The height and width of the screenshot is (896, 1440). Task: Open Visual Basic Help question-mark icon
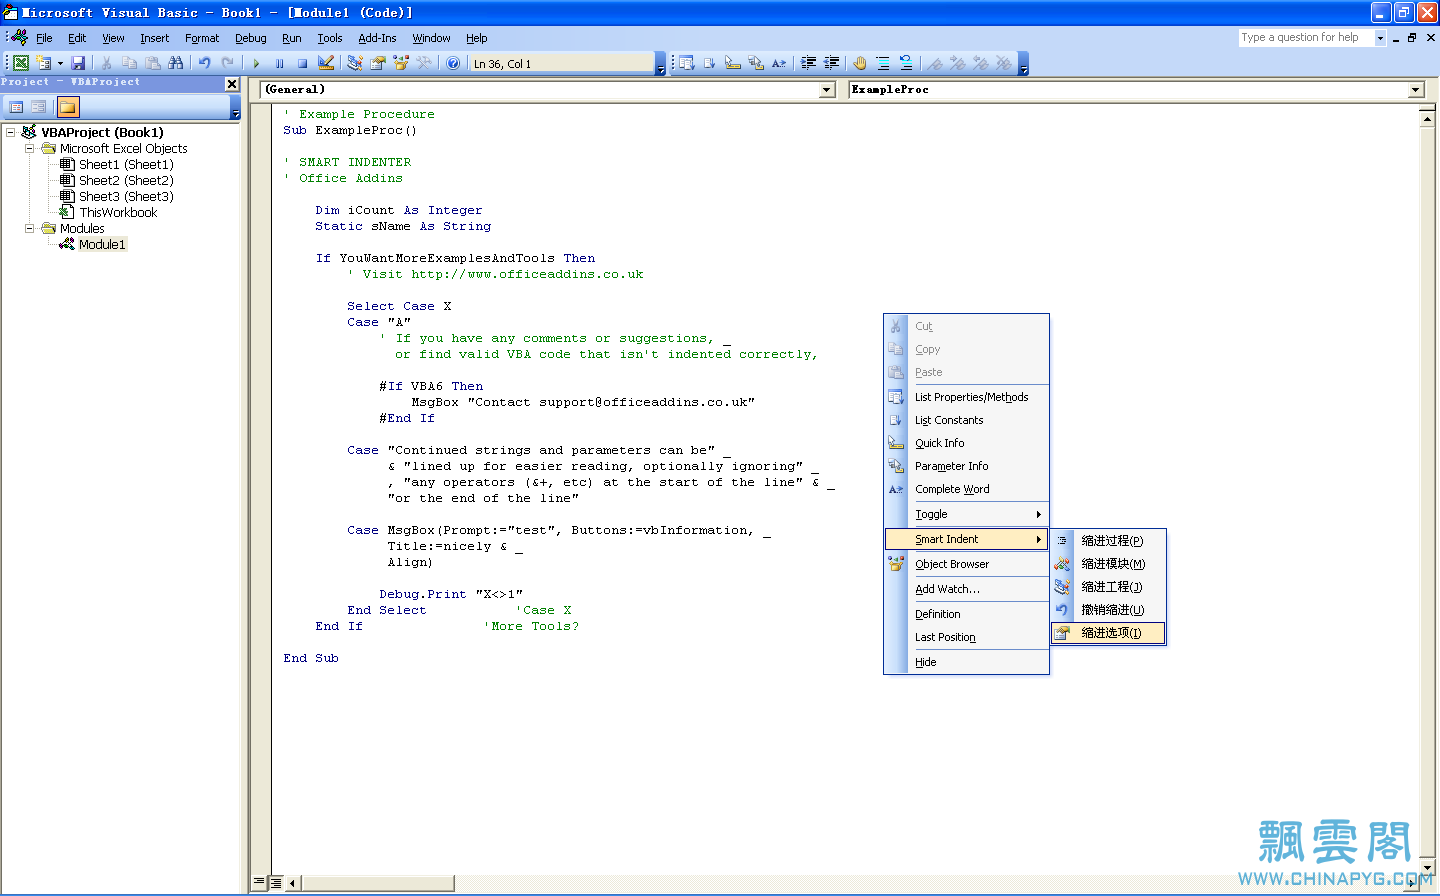453,62
